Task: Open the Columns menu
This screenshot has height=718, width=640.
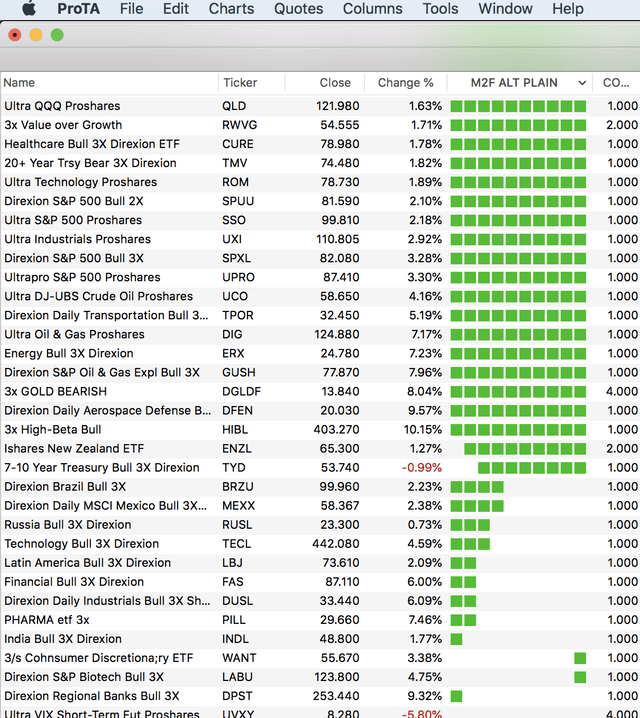Action: tap(373, 9)
